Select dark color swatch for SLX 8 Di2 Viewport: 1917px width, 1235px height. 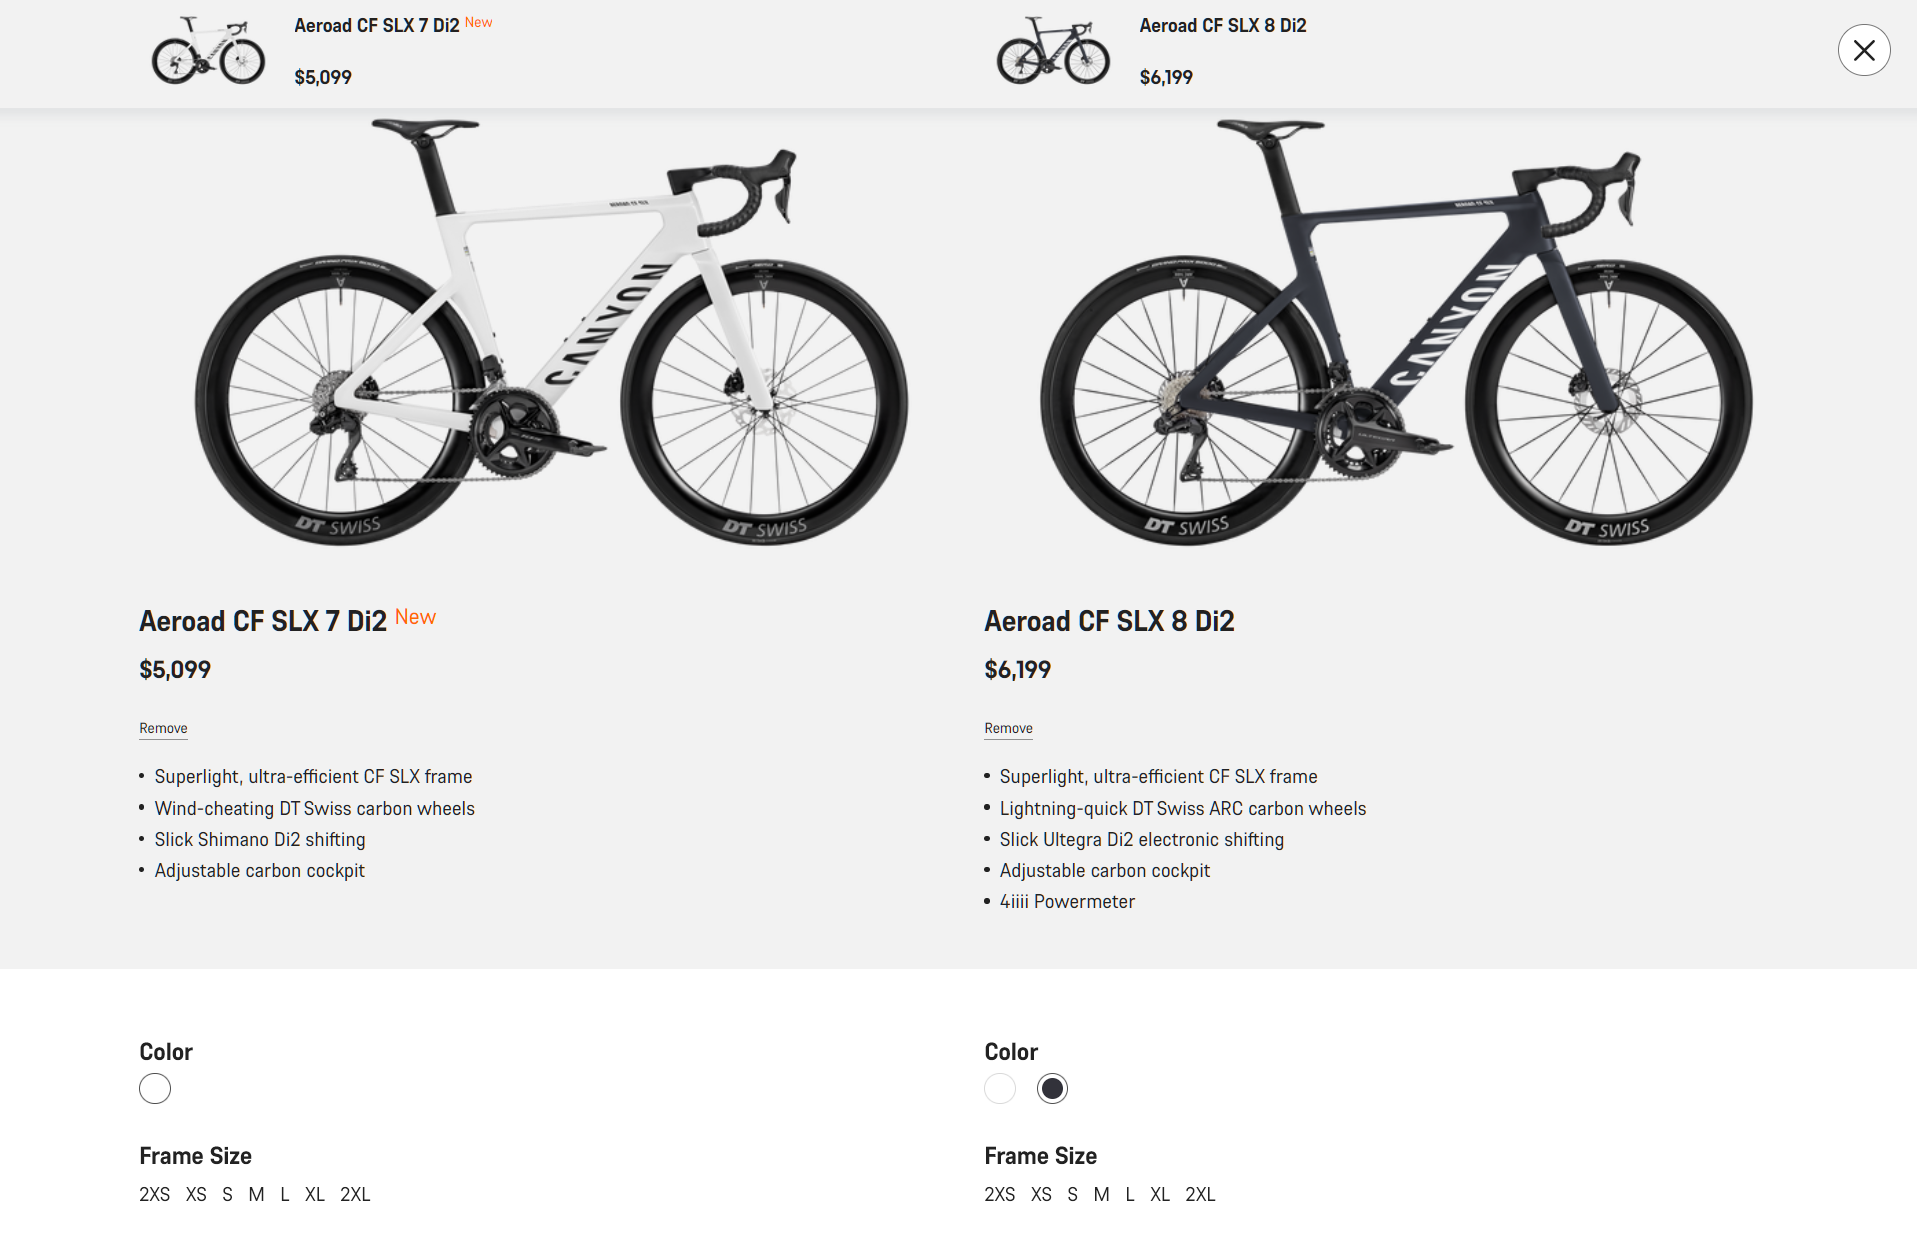click(1052, 1089)
